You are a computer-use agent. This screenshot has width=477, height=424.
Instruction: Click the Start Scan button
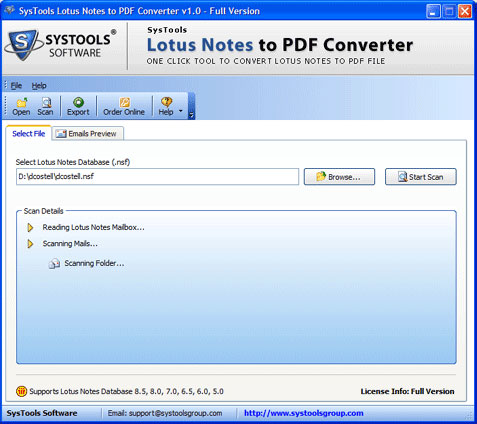coord(421,177)
